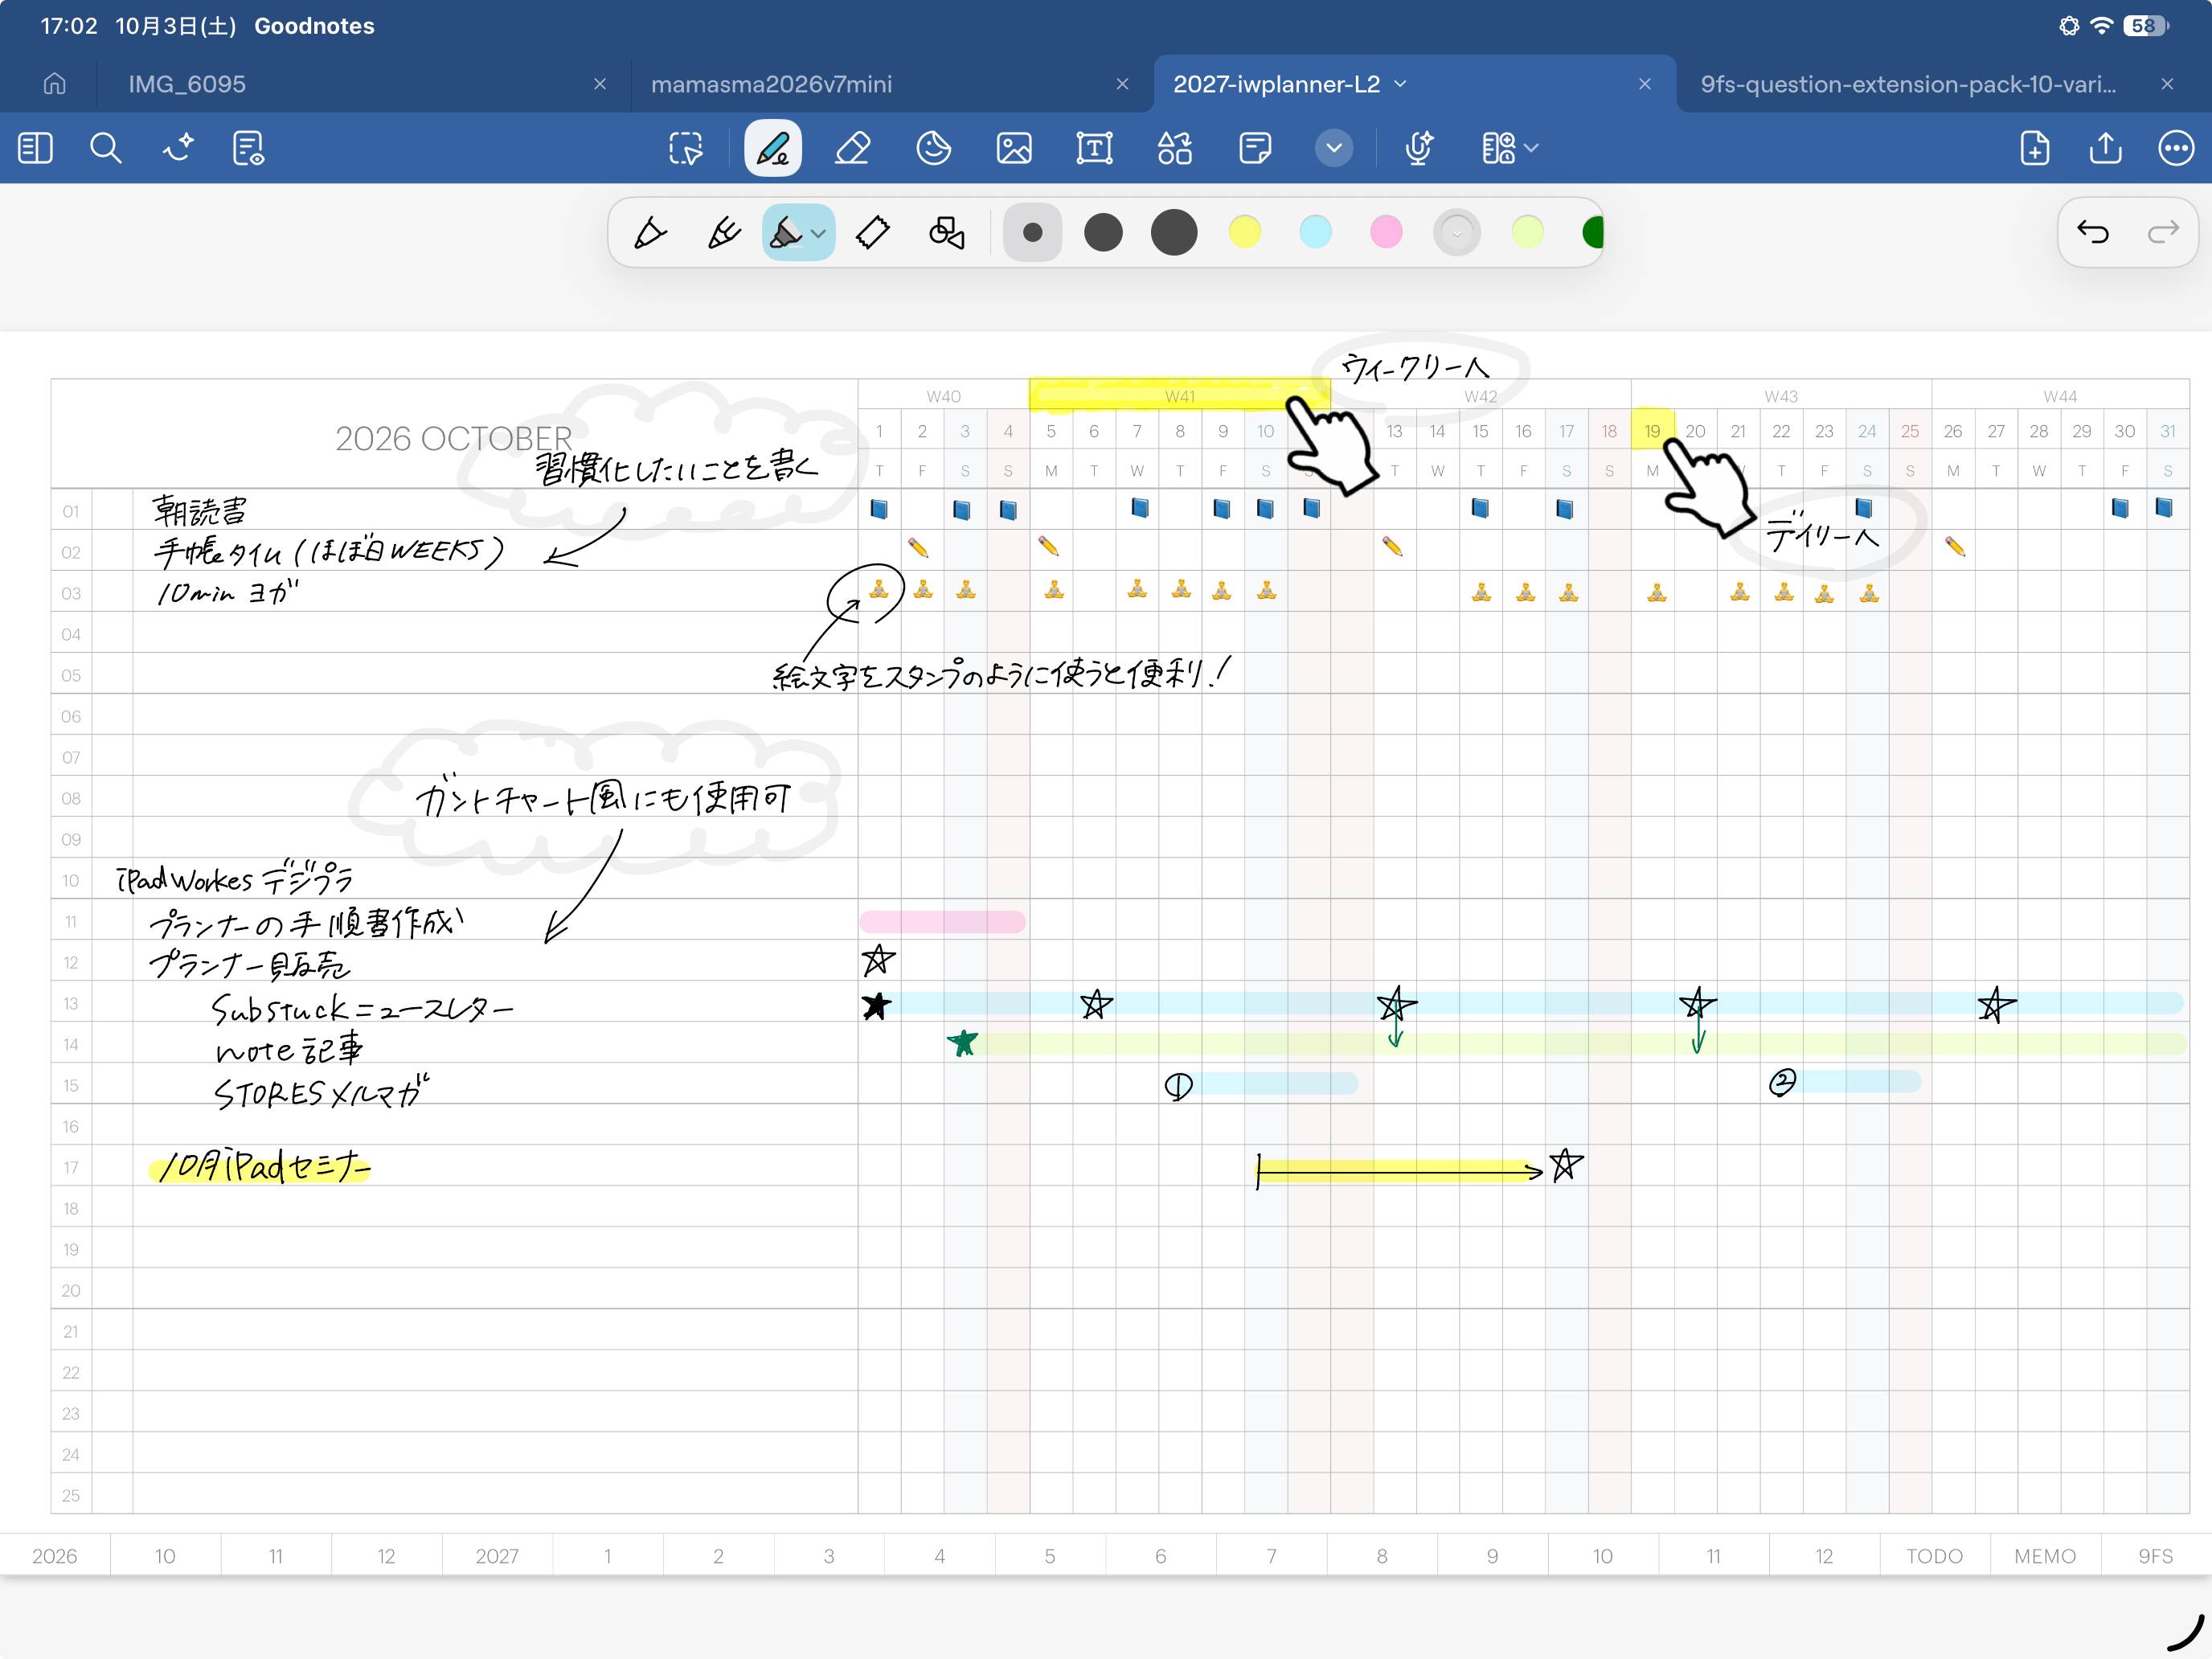Viewport: 2212px width, 1659px height.
Task: Choose the brush pen style
Action: pyautogui.click(x=724, y=233)
